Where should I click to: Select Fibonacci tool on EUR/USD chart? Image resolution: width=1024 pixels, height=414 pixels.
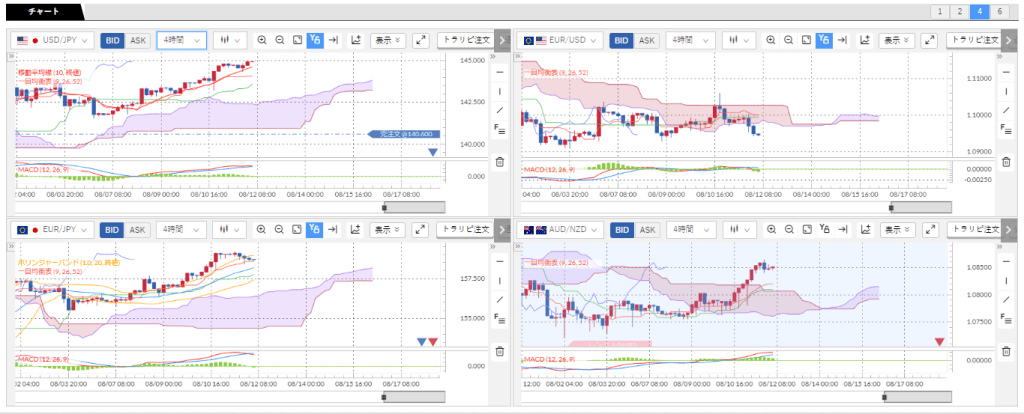tap(1007, 128)
